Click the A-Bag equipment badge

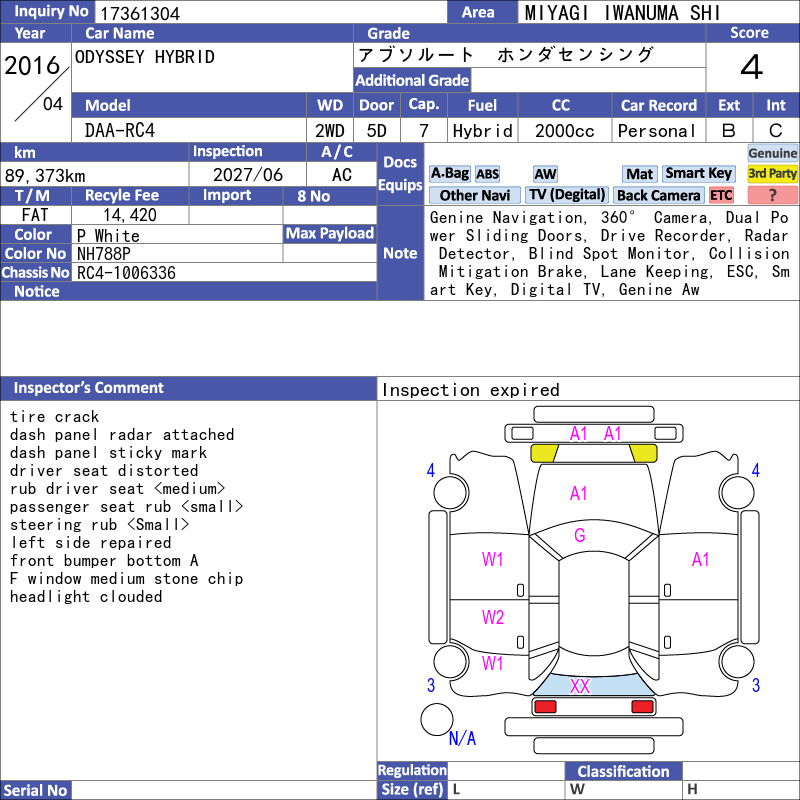coord(449,174)
